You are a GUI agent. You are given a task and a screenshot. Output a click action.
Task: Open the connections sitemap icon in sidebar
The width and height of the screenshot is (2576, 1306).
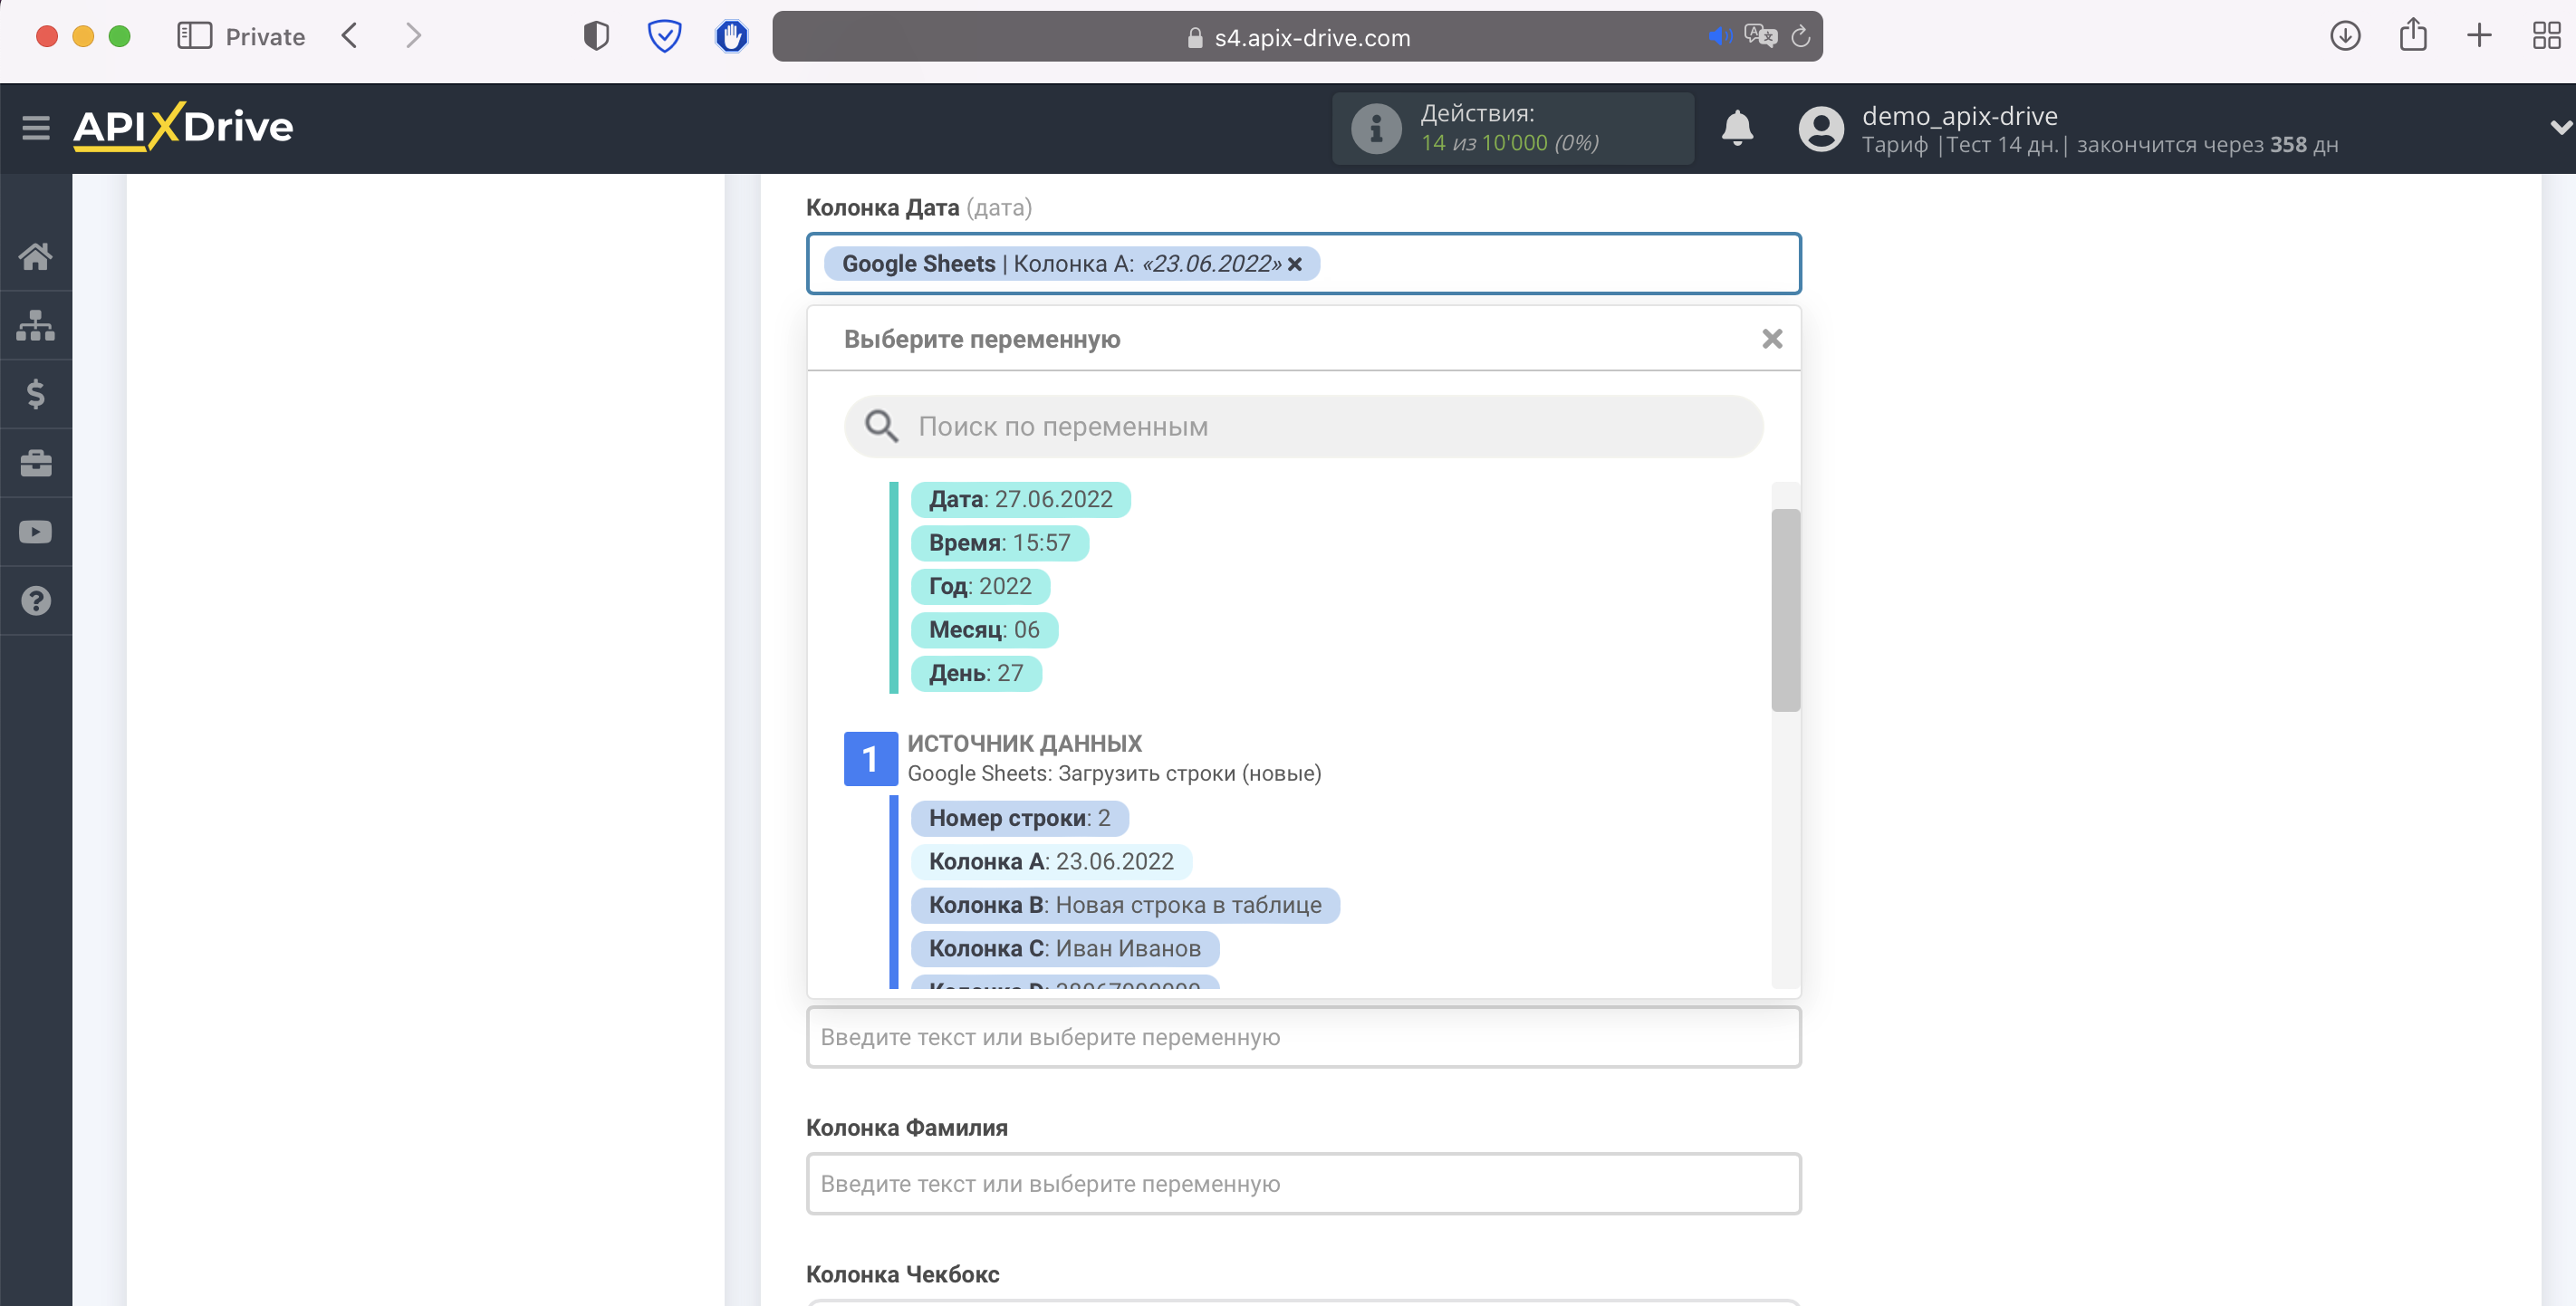36,326
